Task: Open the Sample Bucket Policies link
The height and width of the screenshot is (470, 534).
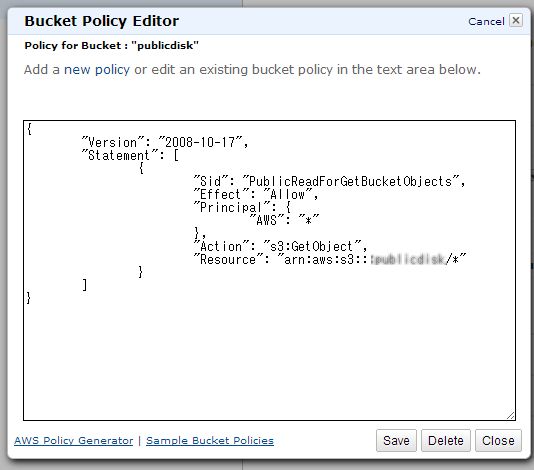Action: [210, 440]
